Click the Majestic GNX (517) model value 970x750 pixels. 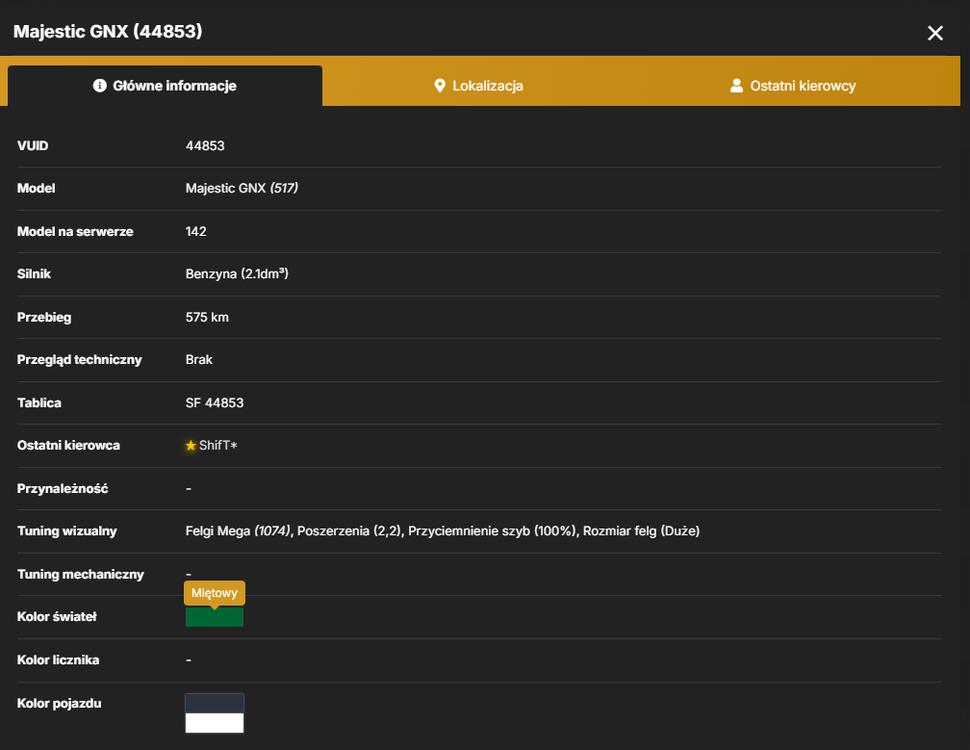(241, 188)
